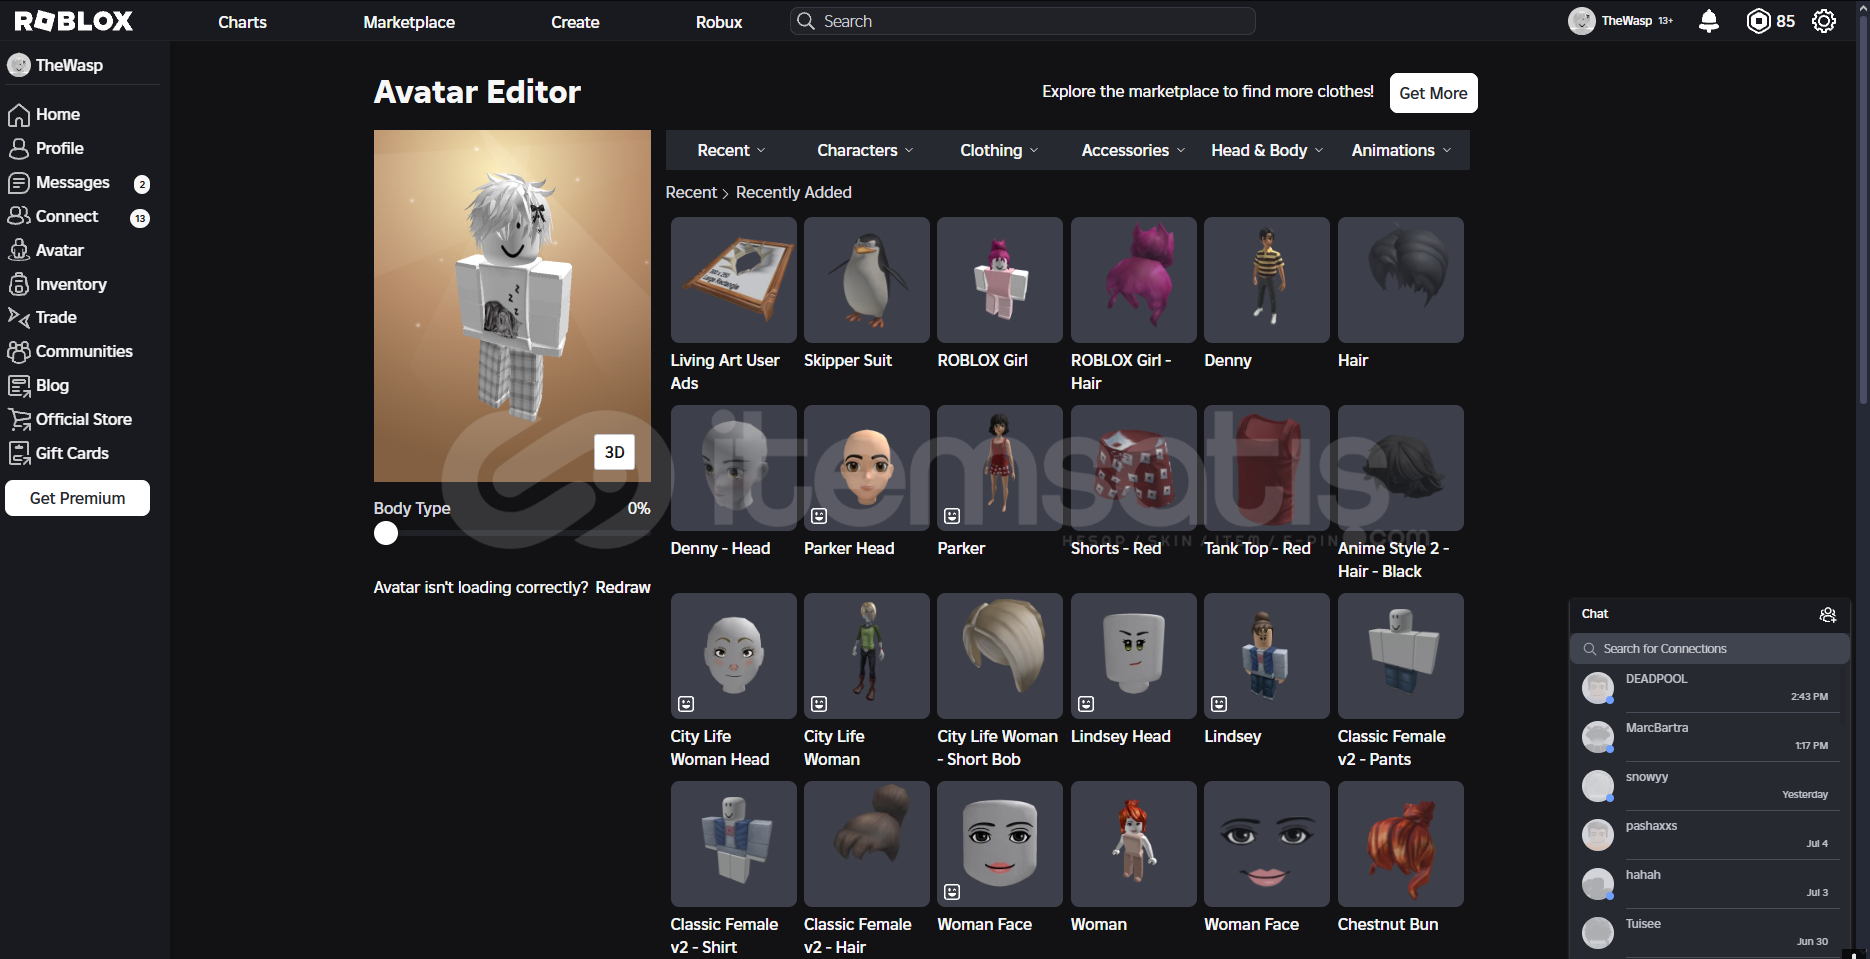
Task: Click TheWasp avatar in top bar
Action: (x=1582, y=21)
